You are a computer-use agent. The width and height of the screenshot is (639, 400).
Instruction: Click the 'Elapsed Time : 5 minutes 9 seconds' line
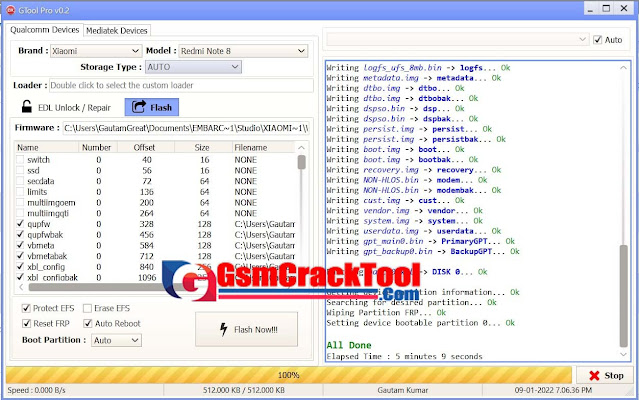[404, 356]
